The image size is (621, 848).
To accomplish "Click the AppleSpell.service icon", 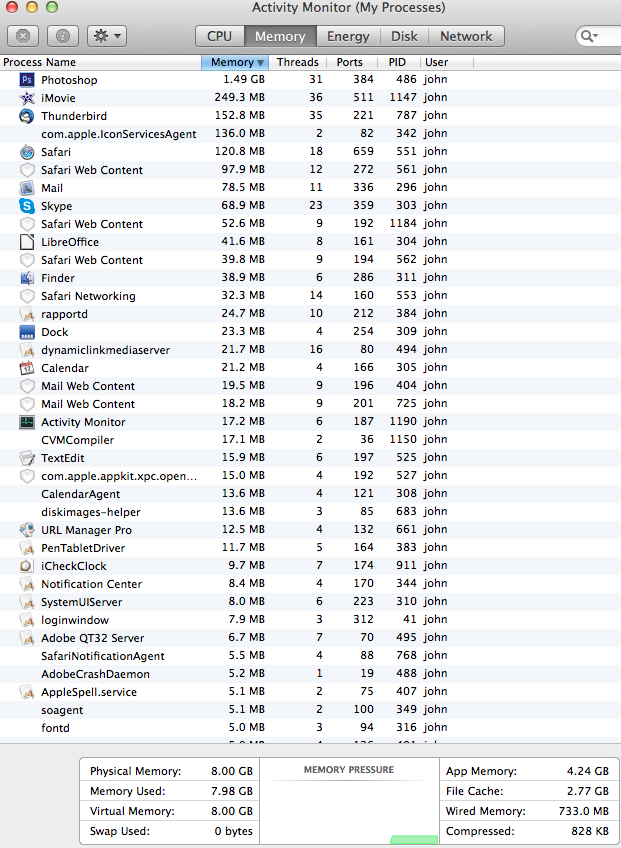I will click(27, 692).
